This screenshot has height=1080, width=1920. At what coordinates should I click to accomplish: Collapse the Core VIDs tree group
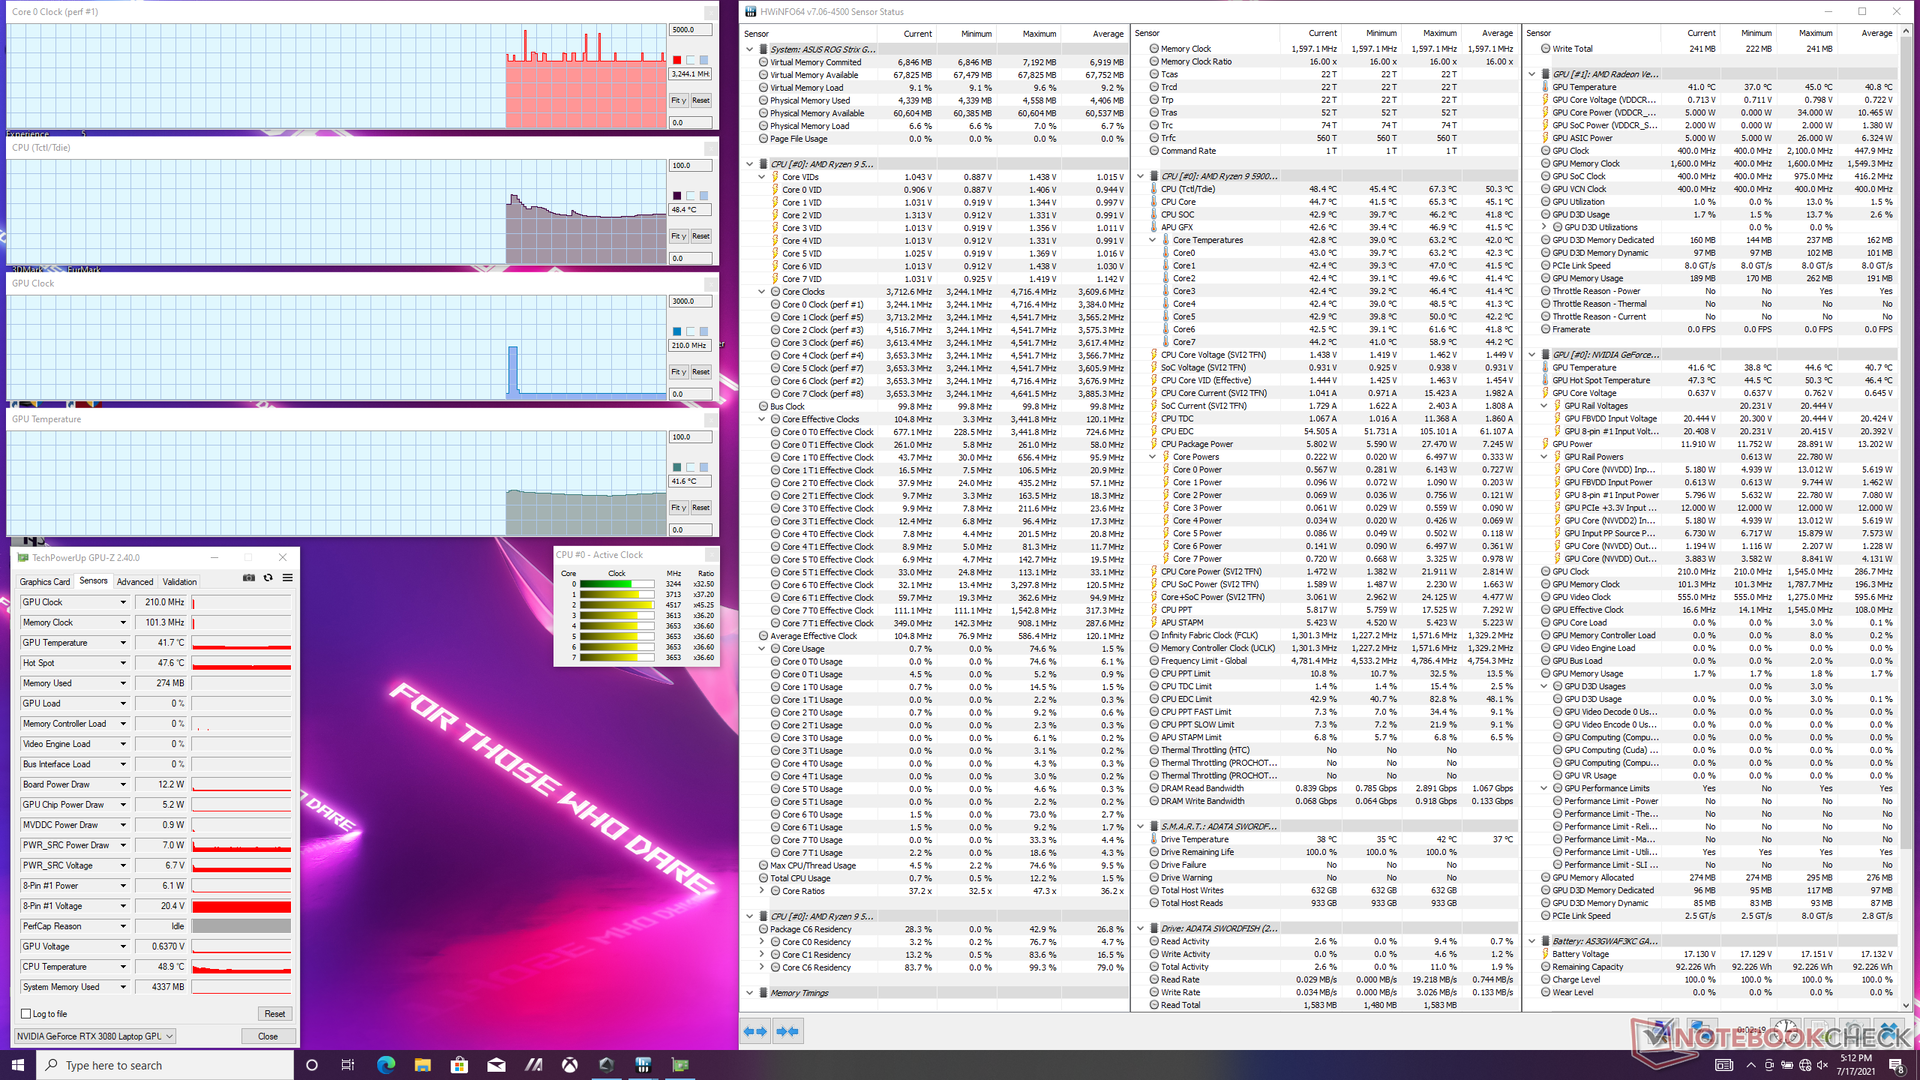(762, 177)
